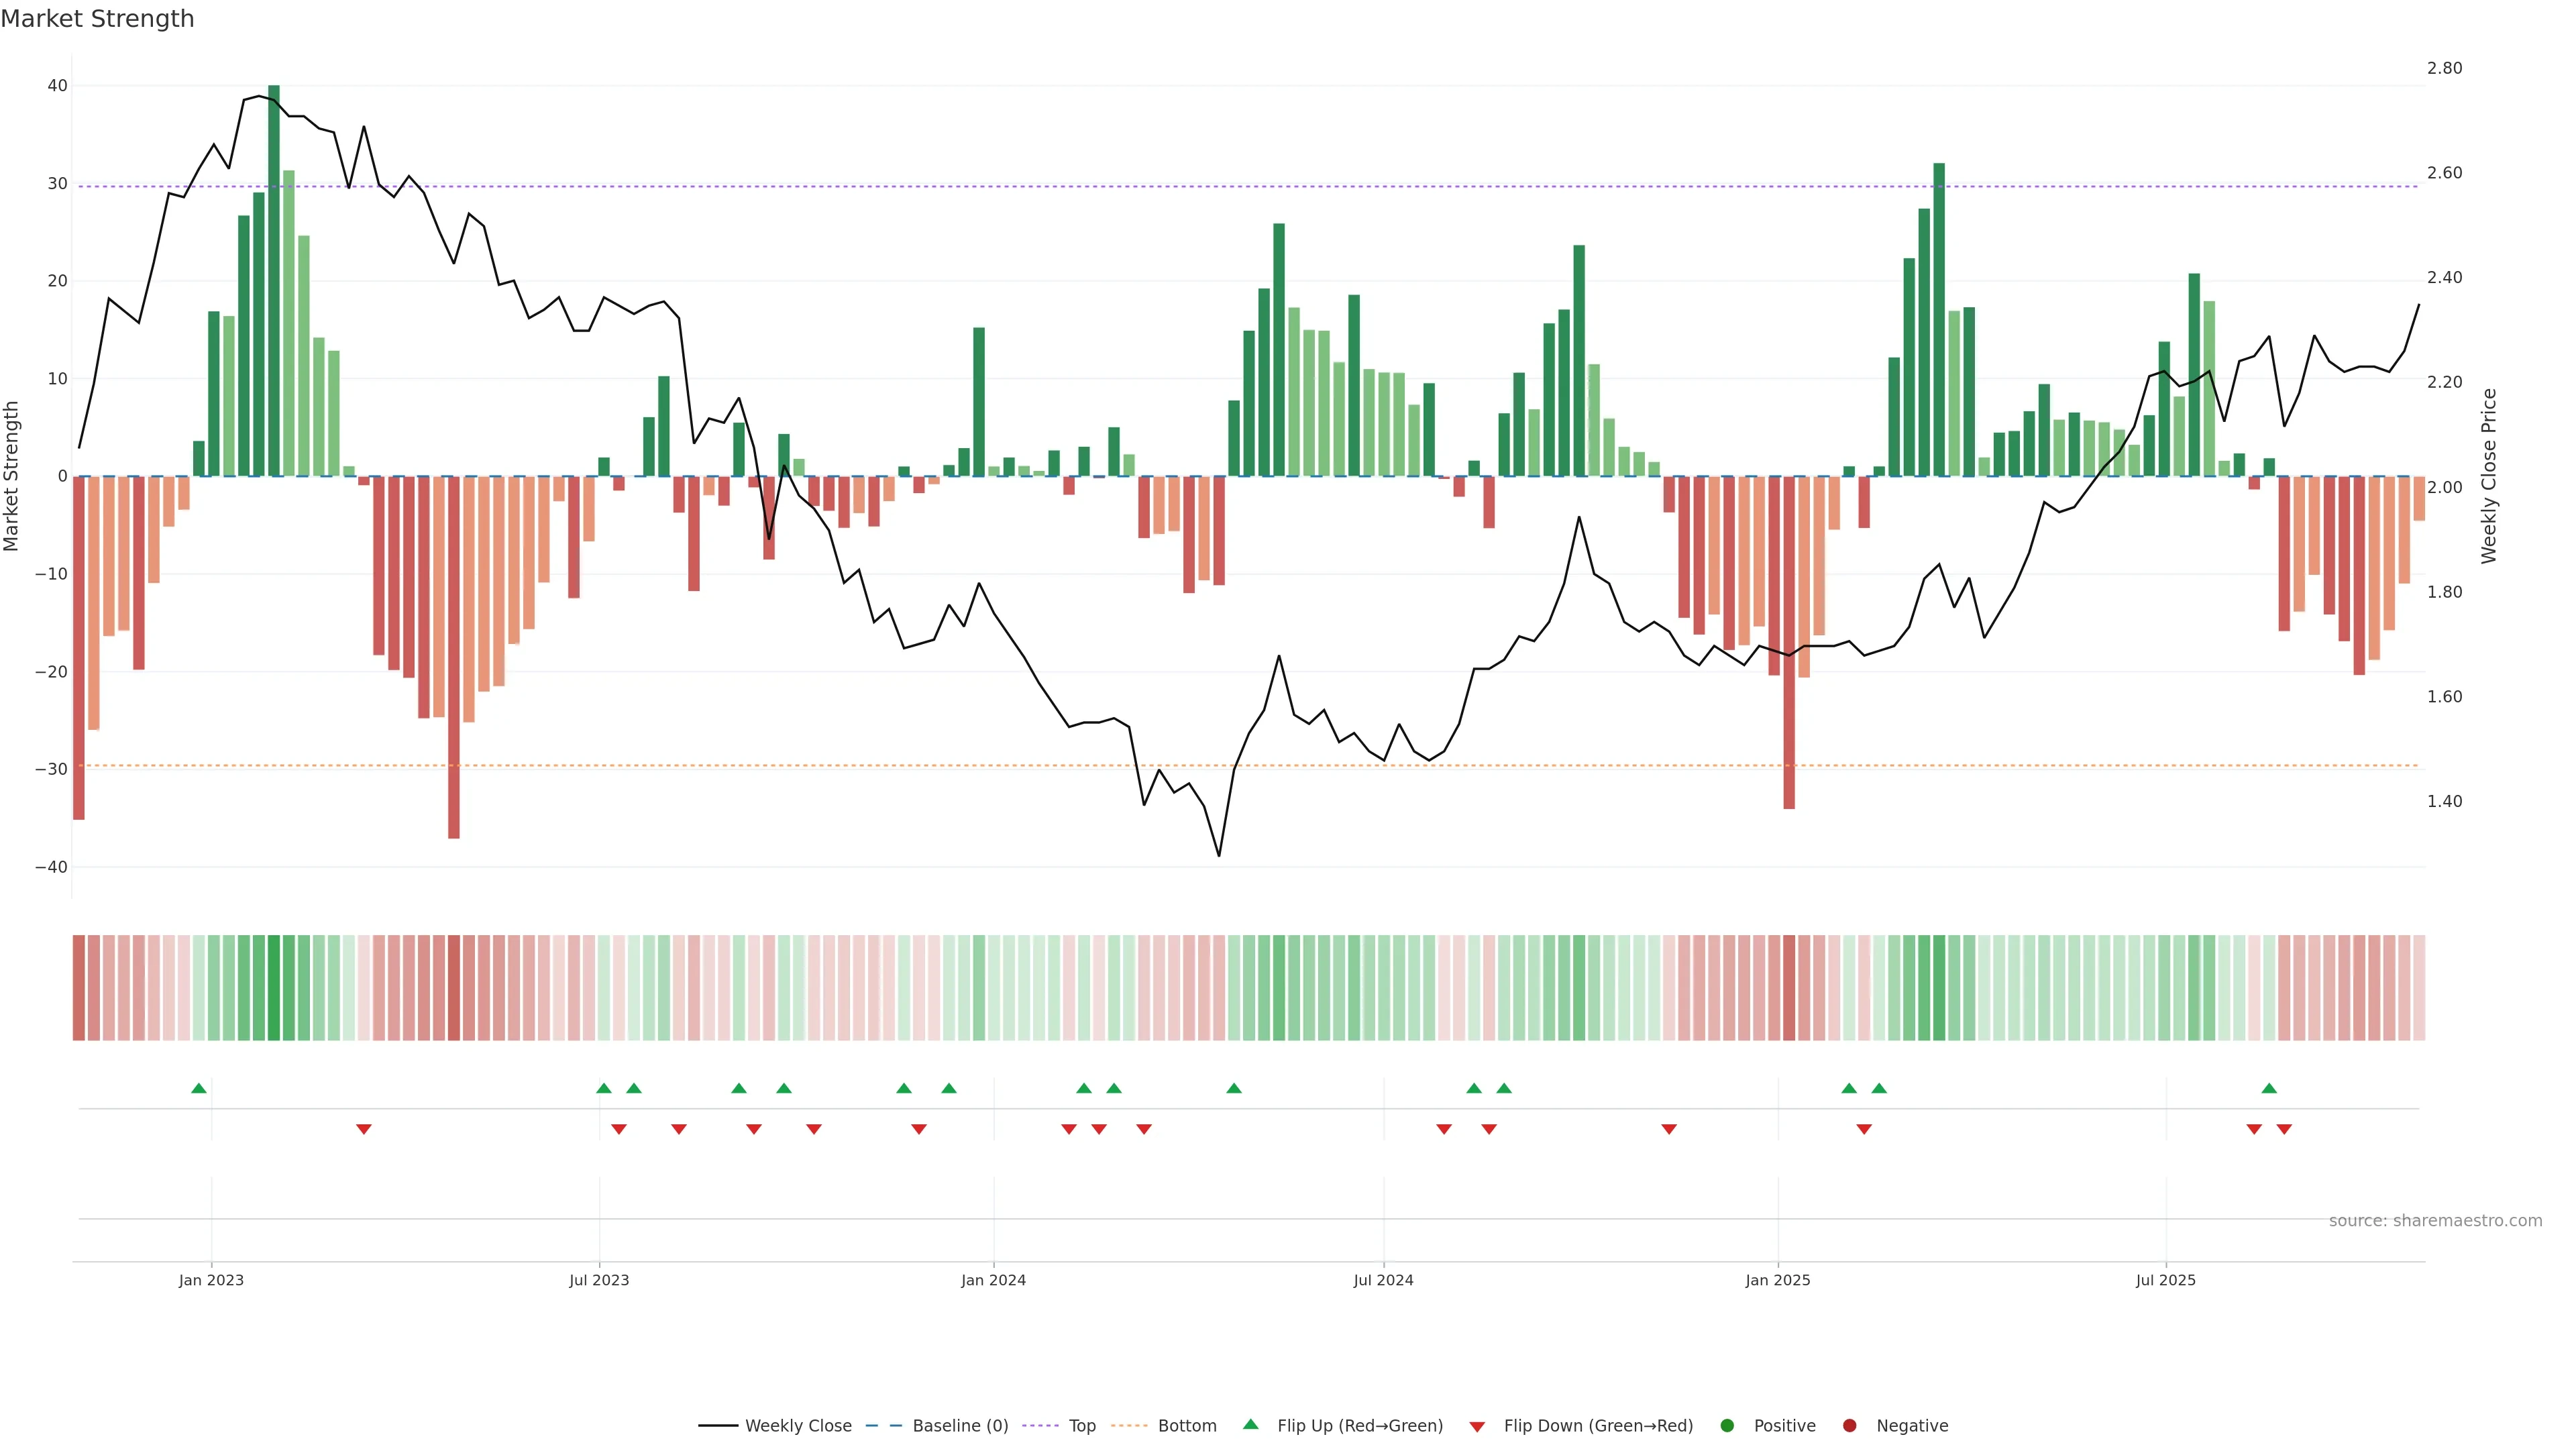The width and height of the screenshot is (2576, 1449).
Task: Click the Weekly Close Price axis title
Action: [2489, 476]
